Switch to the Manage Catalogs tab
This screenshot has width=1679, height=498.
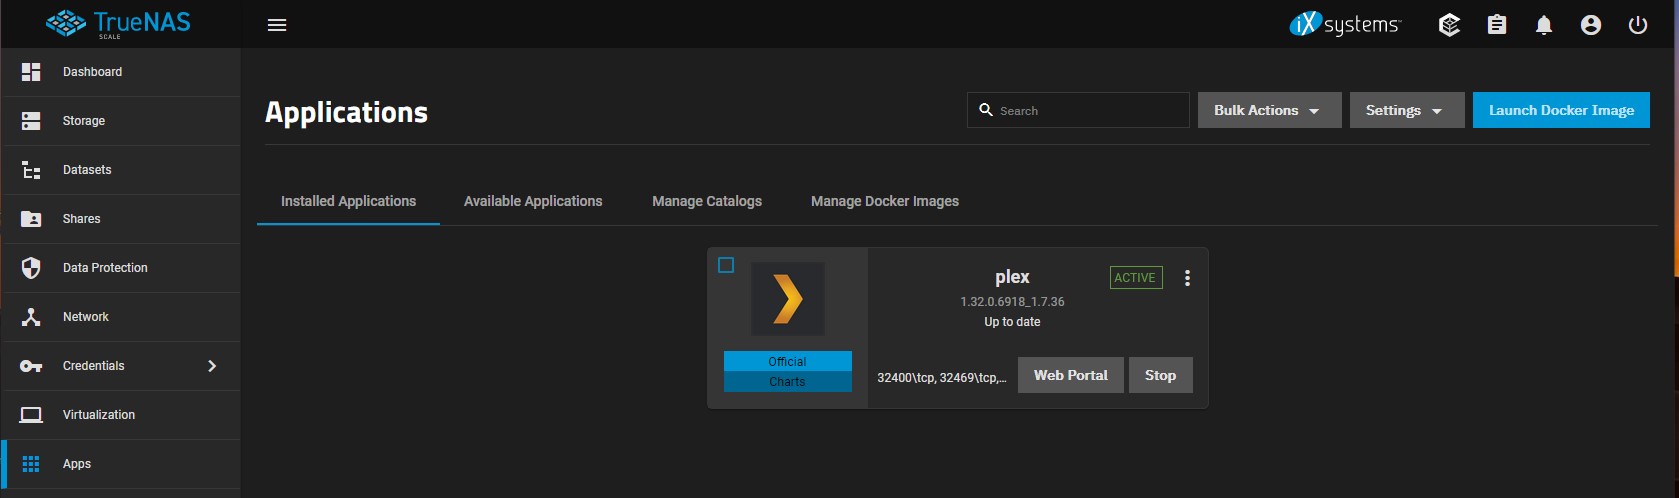pos(706,201)
